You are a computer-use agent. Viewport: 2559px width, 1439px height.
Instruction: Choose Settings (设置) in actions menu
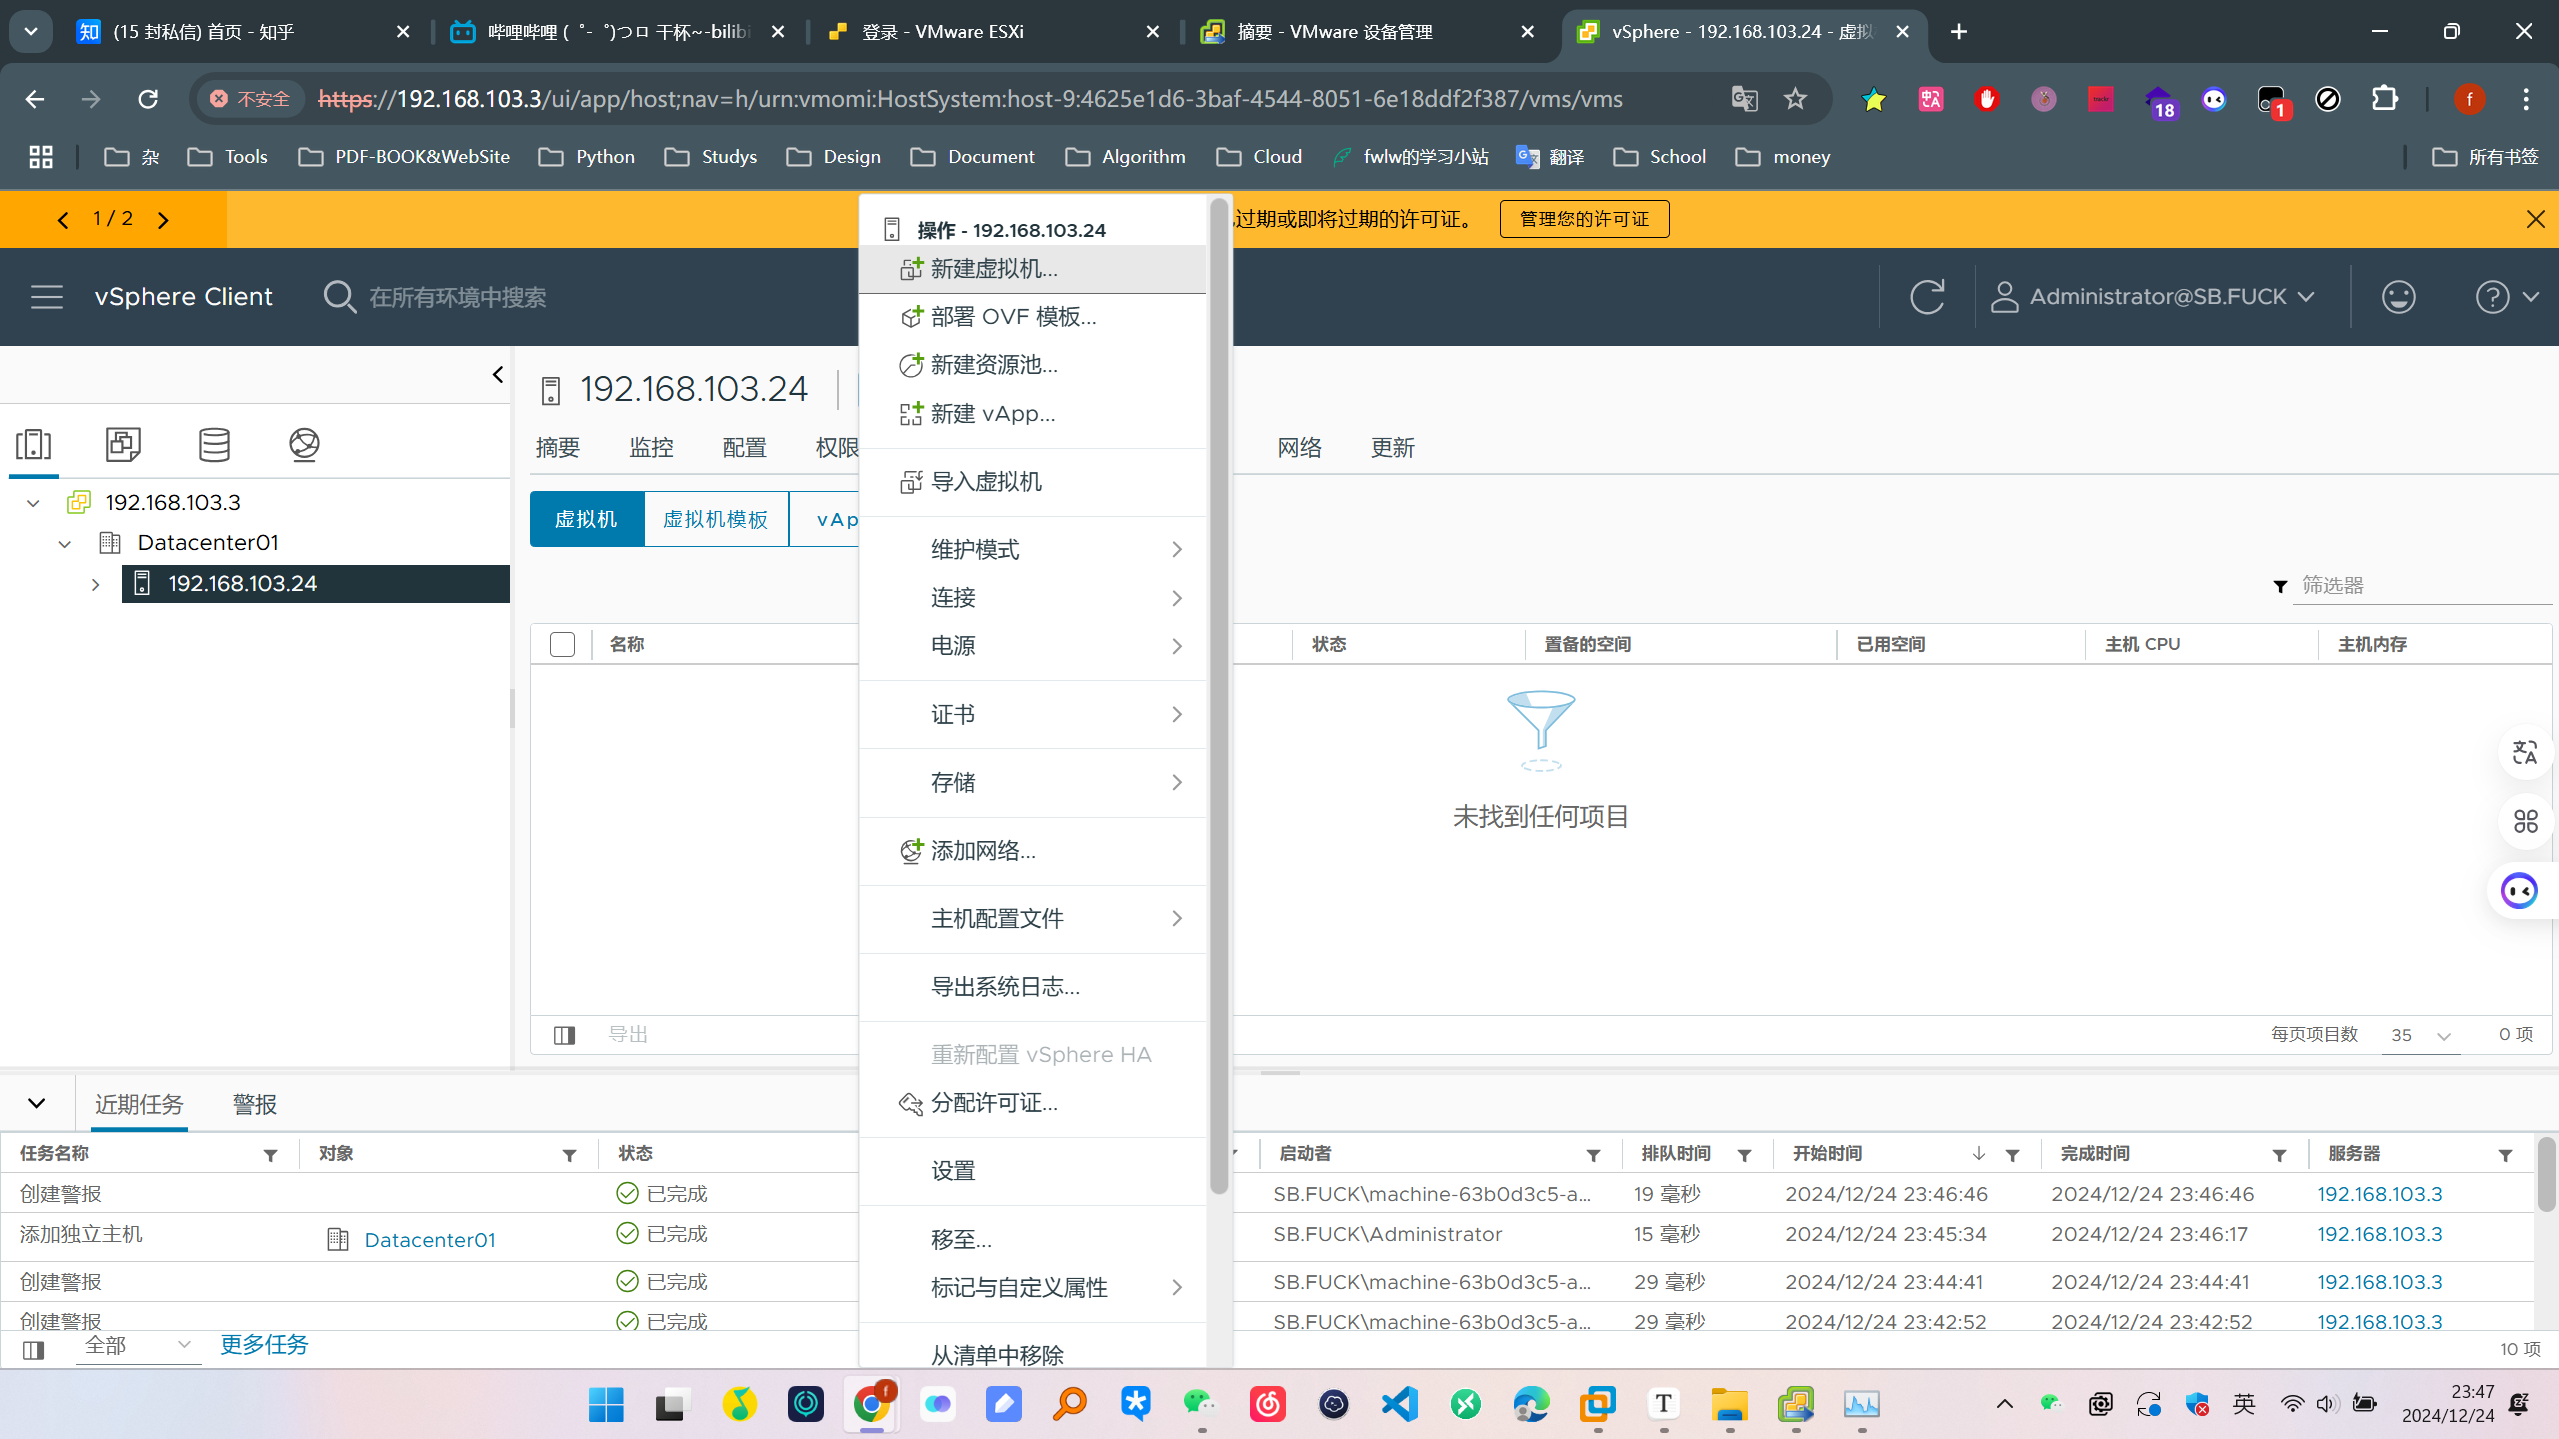(x=1032, y=1171)
